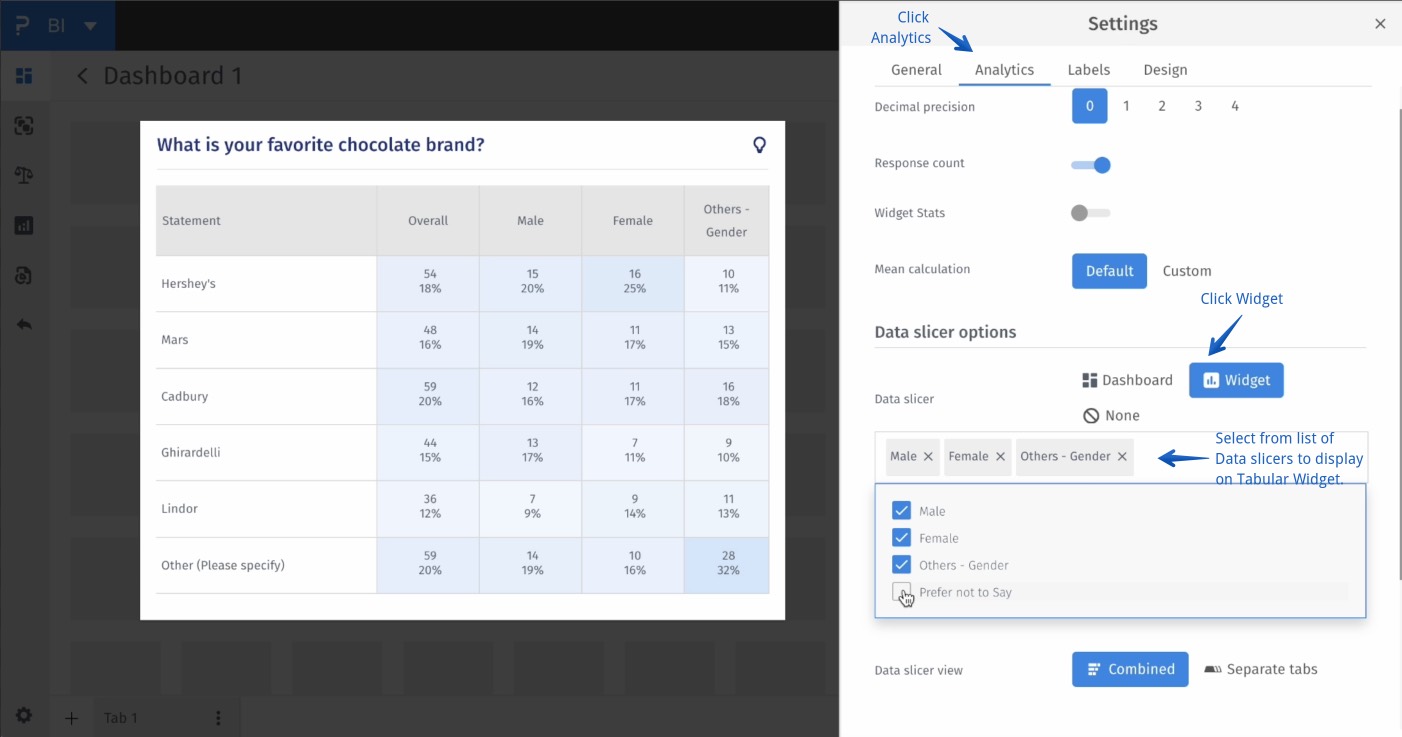Viewport: 1402px width, 737px height.
Task: Switch to the Design tab
Action: pos(1165,70)
